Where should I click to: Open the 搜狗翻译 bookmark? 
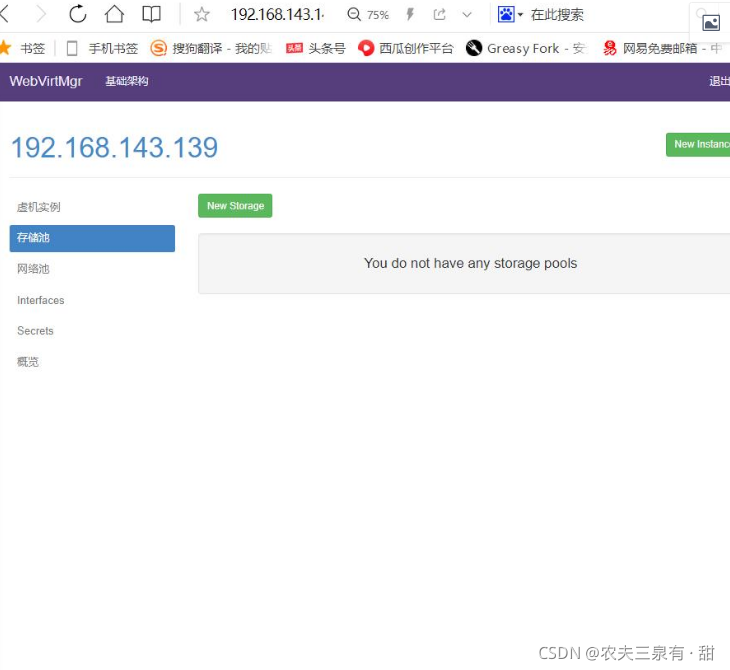211,48
